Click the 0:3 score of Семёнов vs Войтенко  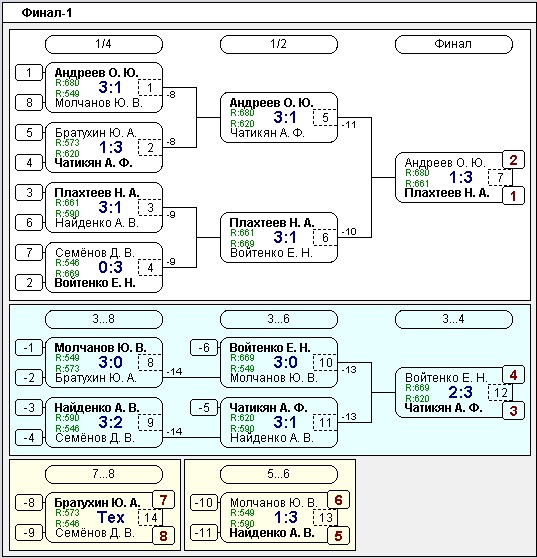point(110,267)
